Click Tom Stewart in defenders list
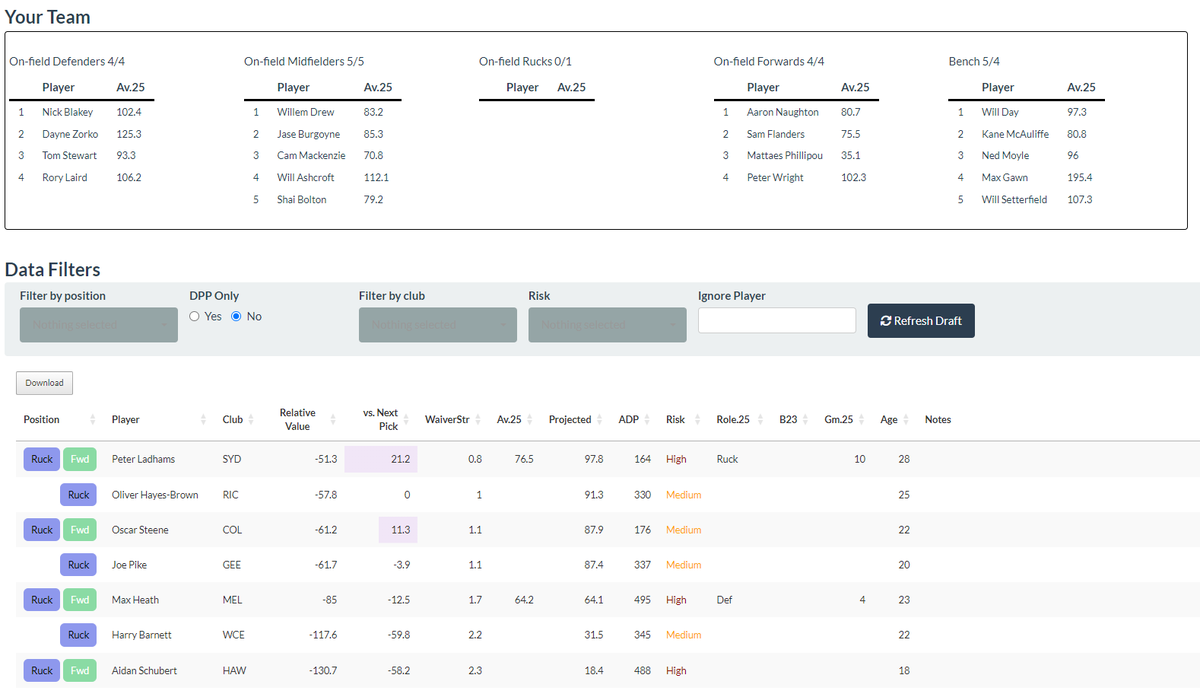The image size is (1200, 694). coord(70,155)
